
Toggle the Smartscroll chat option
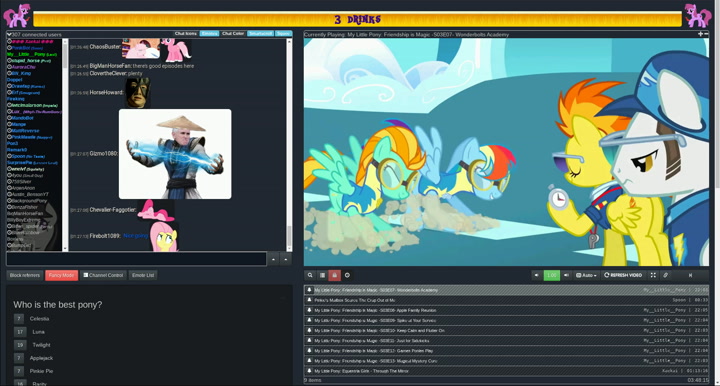click(x=260, y=34)
